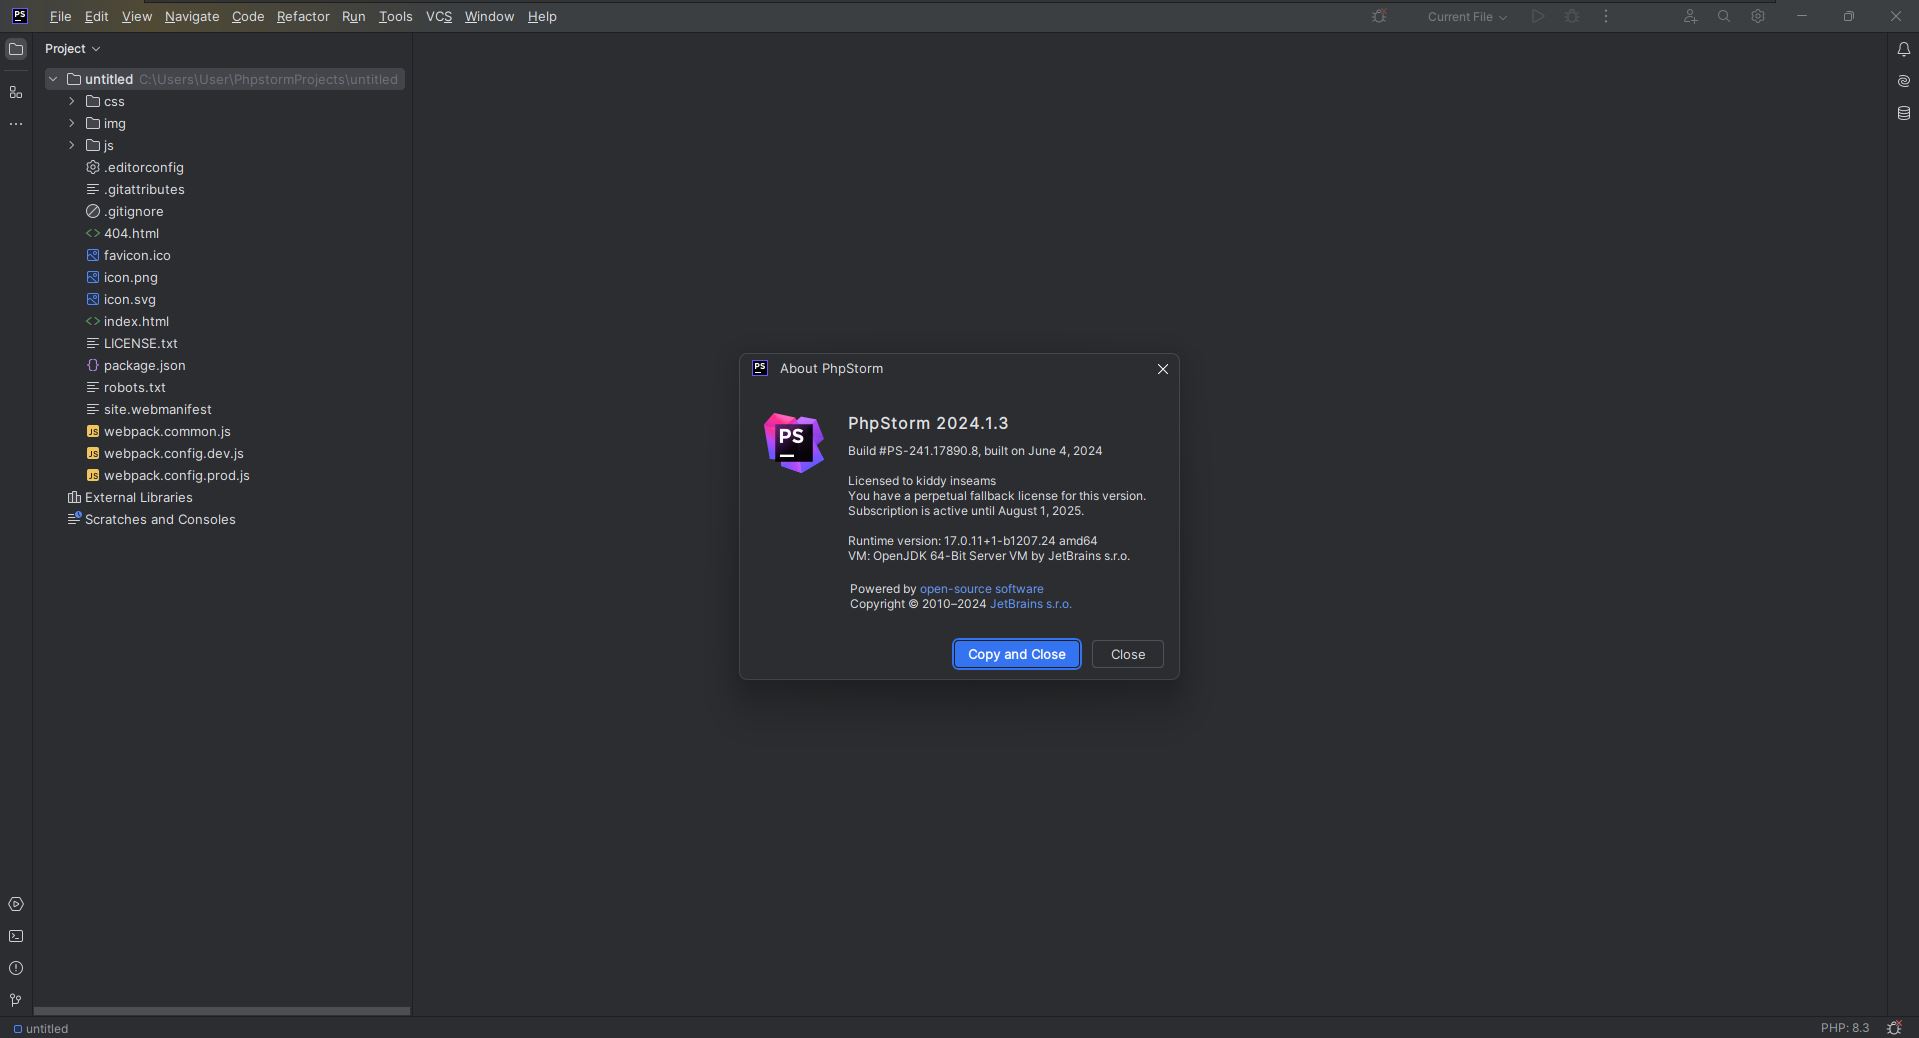Viewport: 1919px width, 1038px height.
Task: Open Code With Me icon
Action: click(x=1690, y=16)
